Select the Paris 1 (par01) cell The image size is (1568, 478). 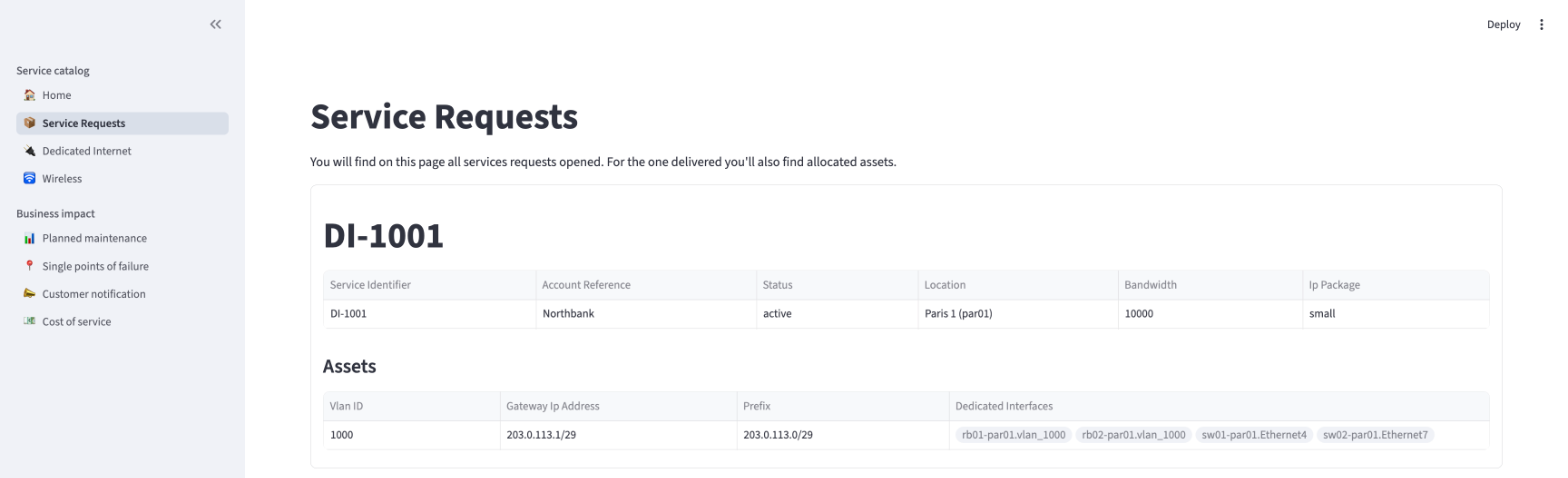pyautogui.click(x=1017, y=314)
